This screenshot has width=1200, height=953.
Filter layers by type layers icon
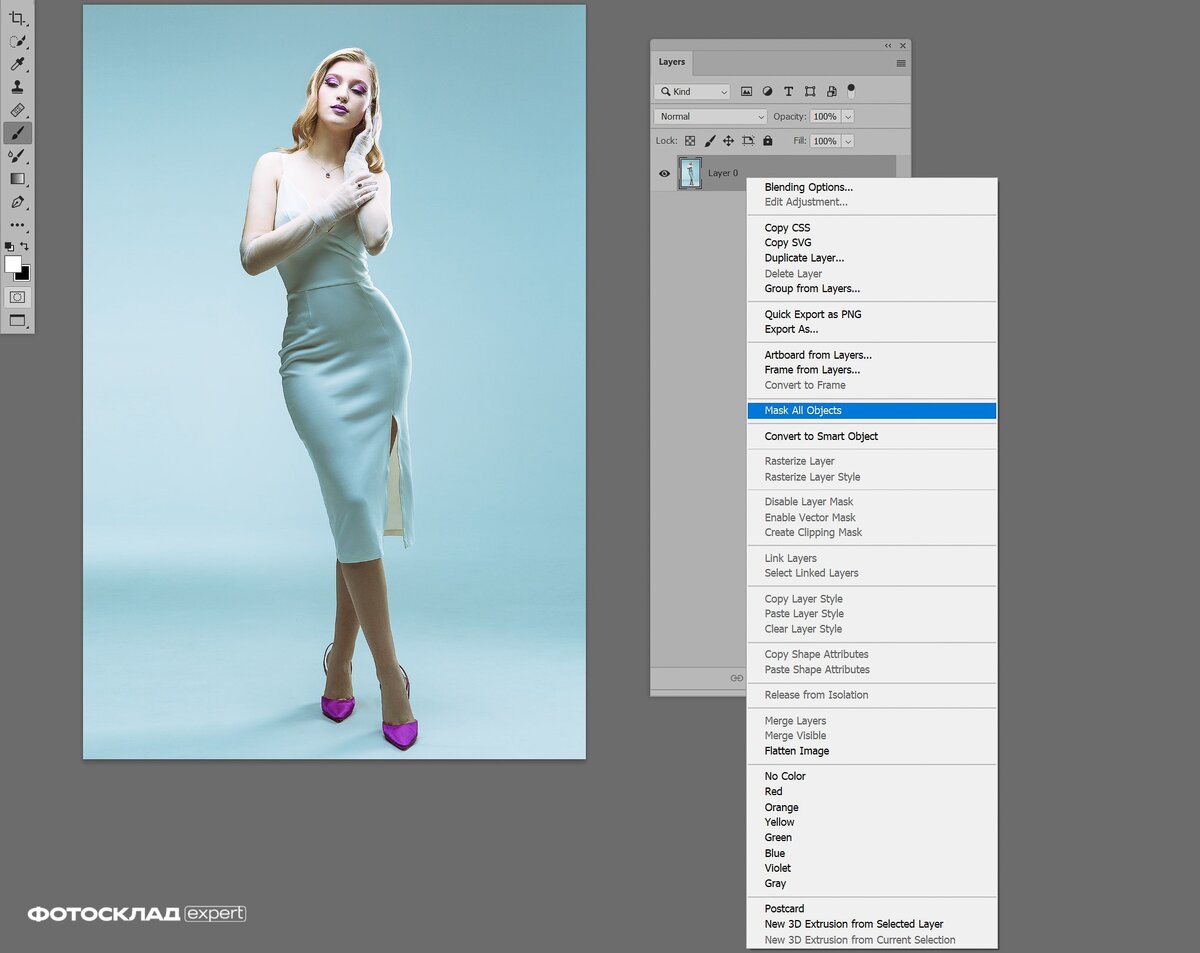tap(788, 91)
